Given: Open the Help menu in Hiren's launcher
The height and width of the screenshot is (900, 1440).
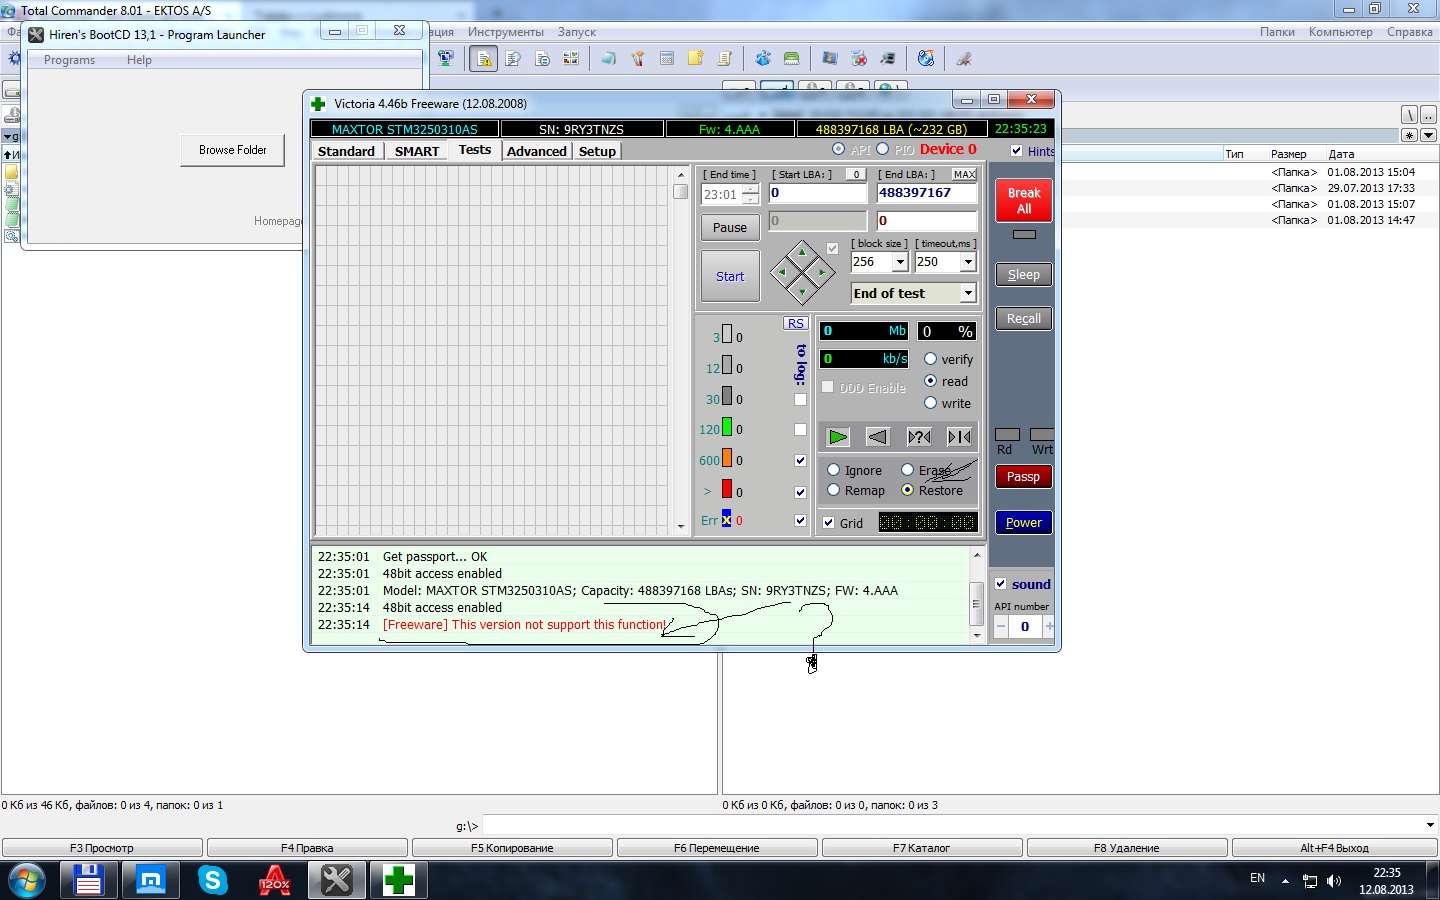Looking at the screenshot, I should point(139,60).
